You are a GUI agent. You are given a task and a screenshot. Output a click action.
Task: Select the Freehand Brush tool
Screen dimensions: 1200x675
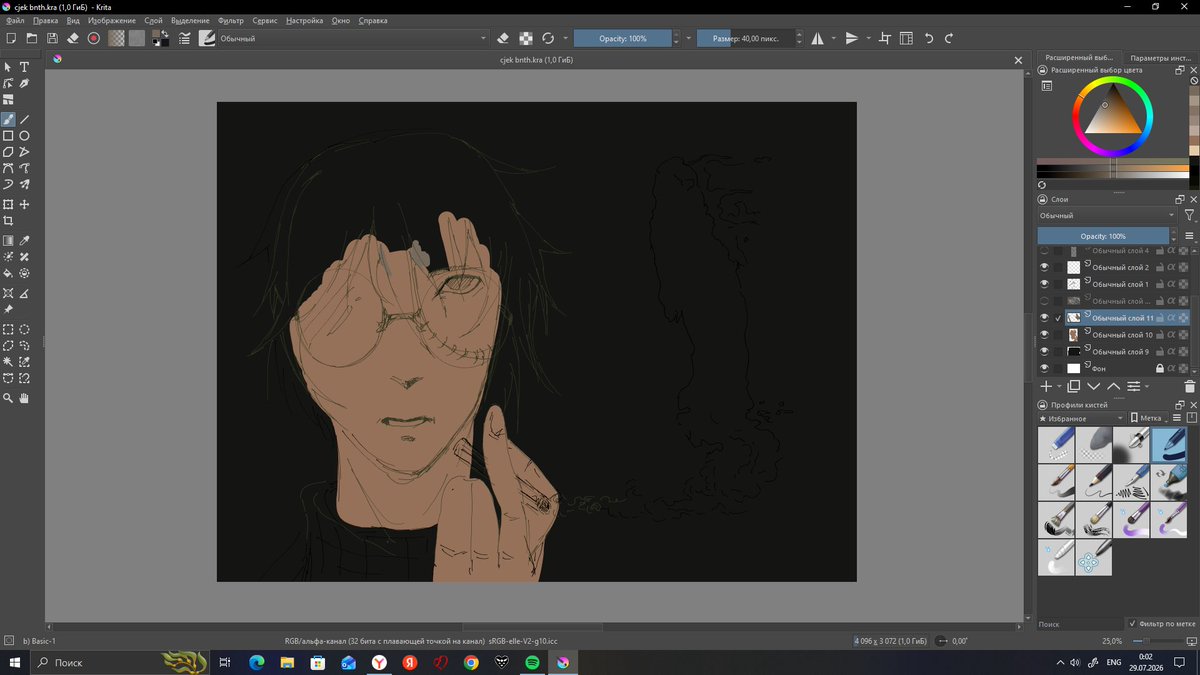pyautogui.click(x=8, y=119)
